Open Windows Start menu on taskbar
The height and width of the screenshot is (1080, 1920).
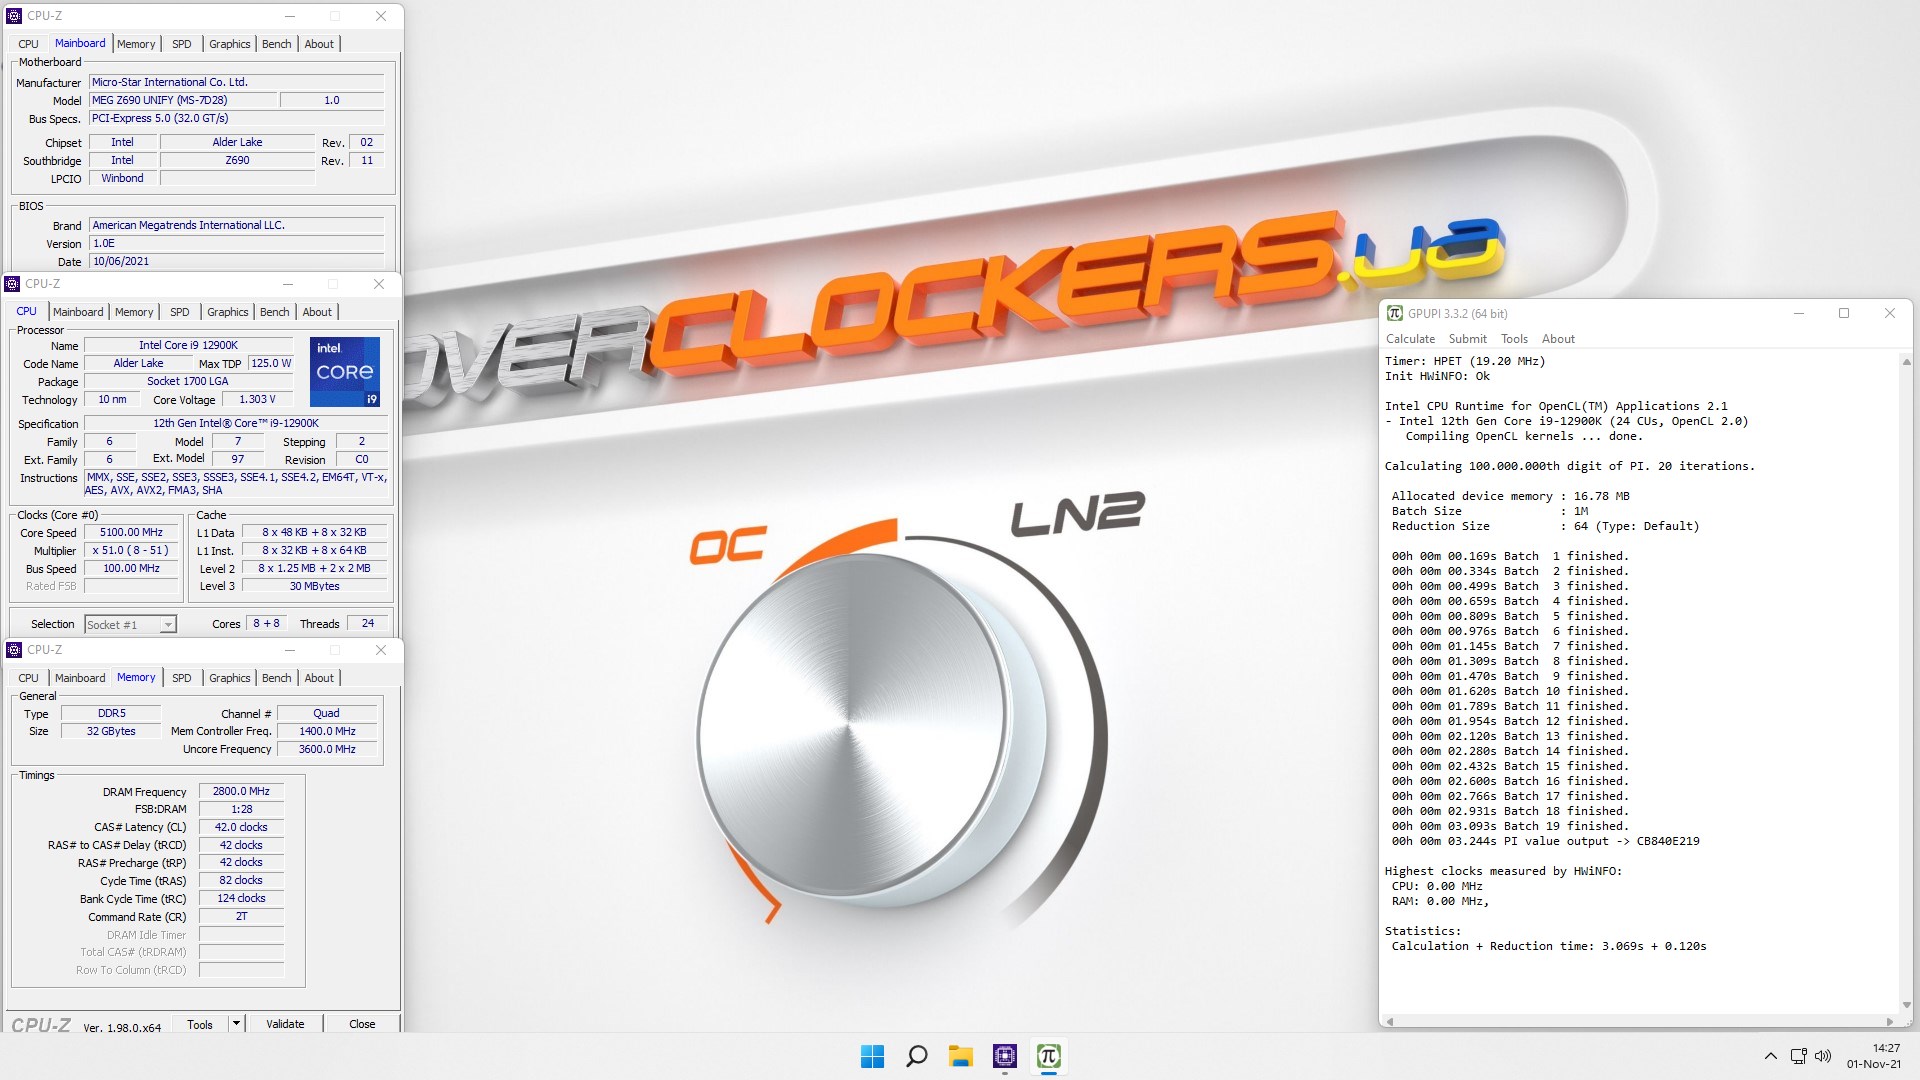tap(872, 1056)
